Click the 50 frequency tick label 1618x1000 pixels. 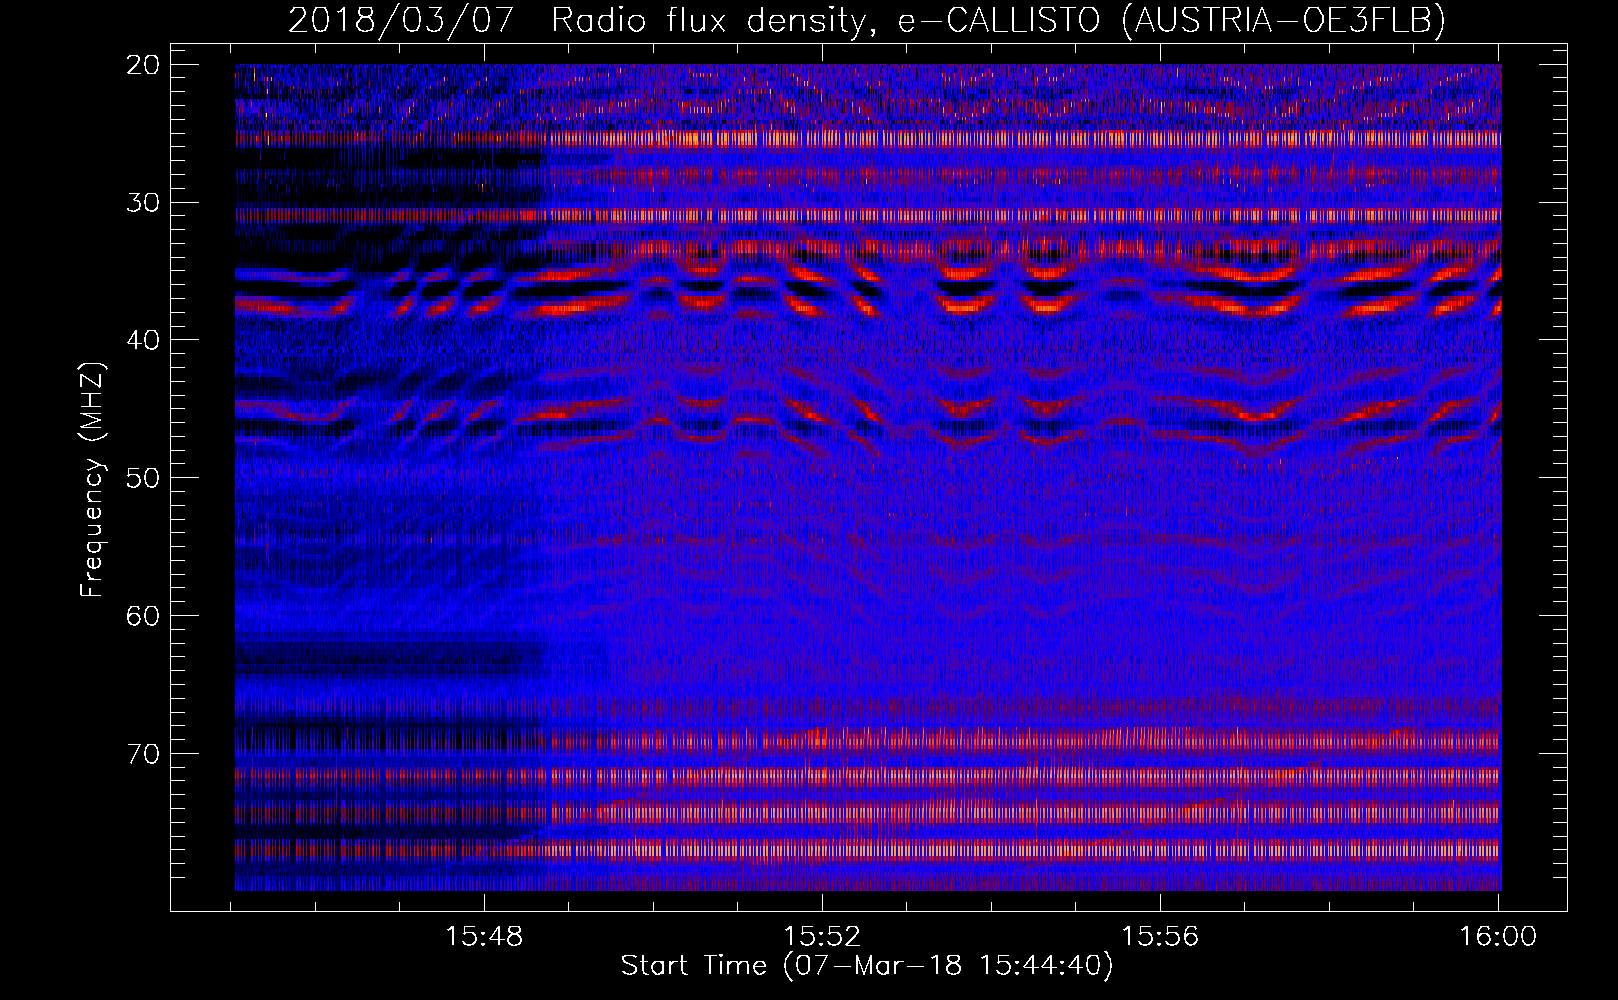click(x=144, y=478)
